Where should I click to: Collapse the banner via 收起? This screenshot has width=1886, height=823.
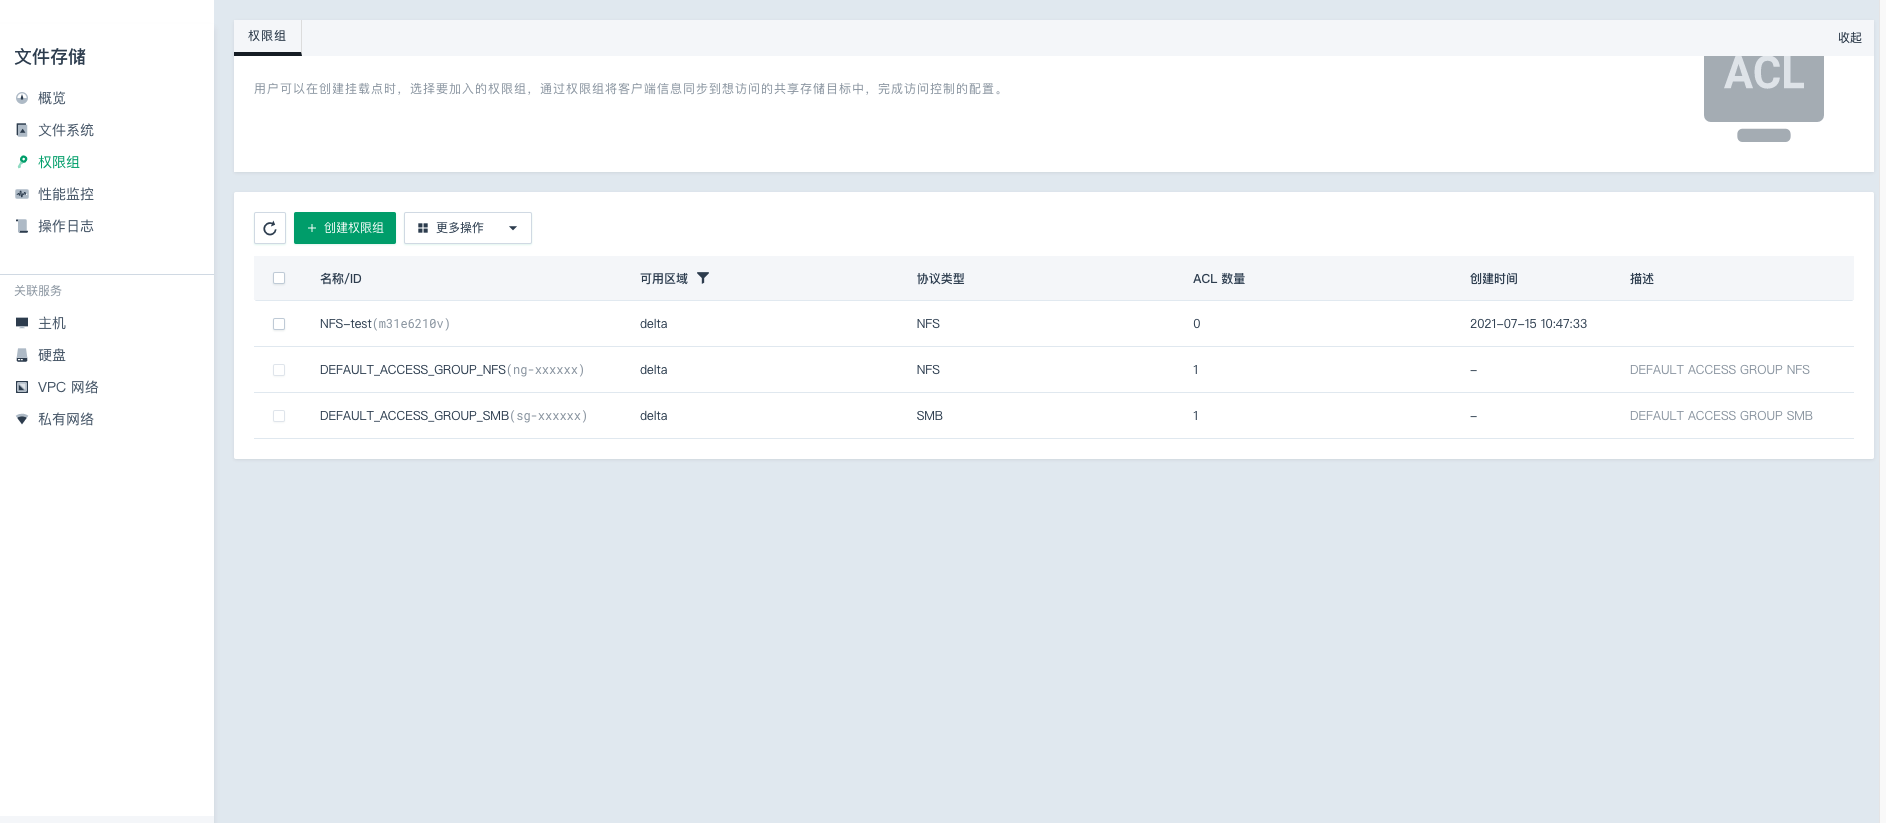pyautogui.click(x=1850, y=38)
